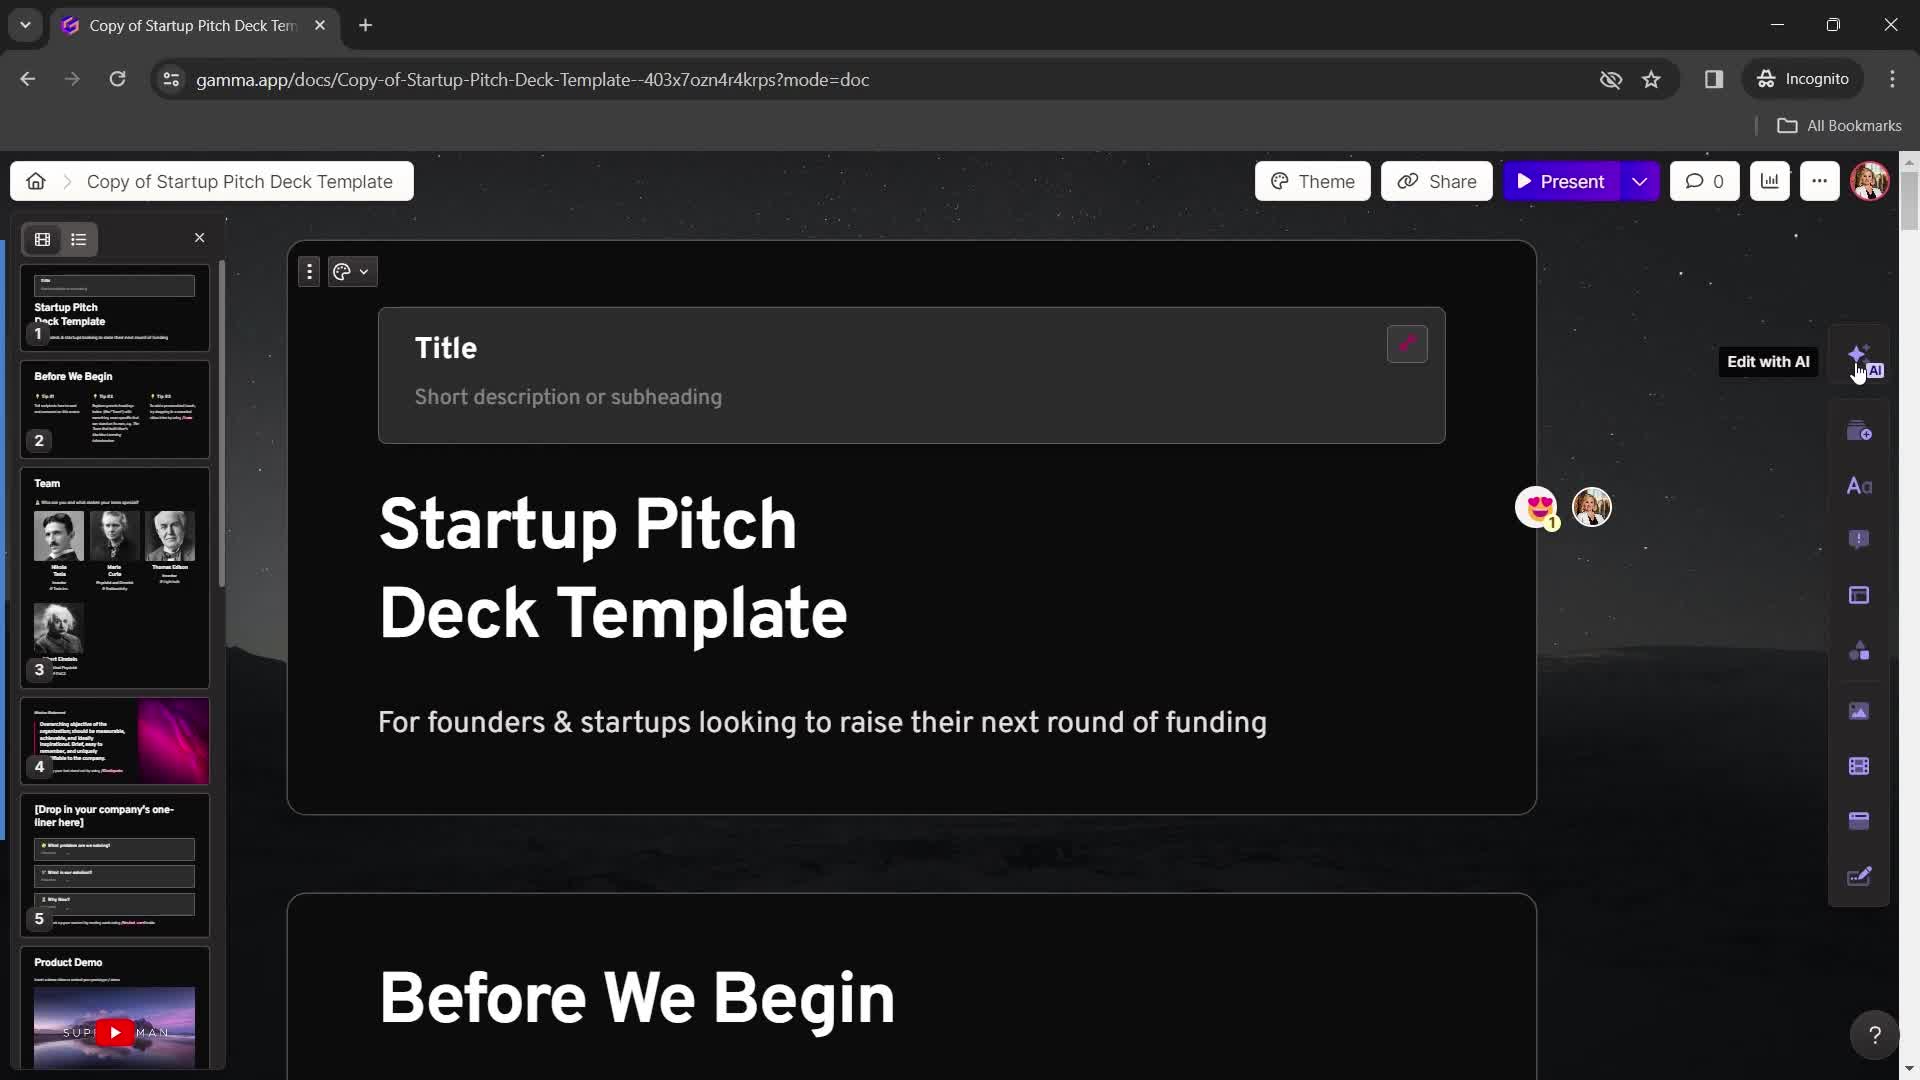Toggle the close panel button
Image resolution: width=1920 pixels, height=1080 pixels.
[198, 237]
